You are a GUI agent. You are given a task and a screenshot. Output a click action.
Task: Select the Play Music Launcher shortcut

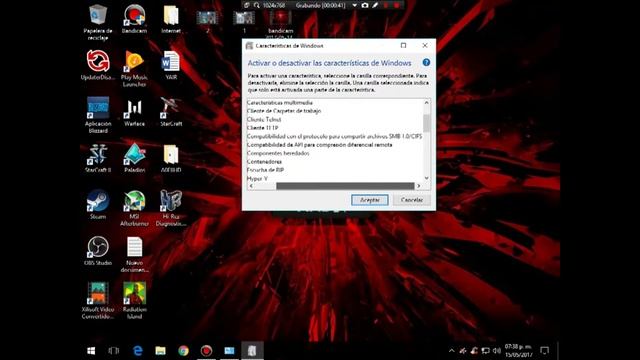click(134, 69)
